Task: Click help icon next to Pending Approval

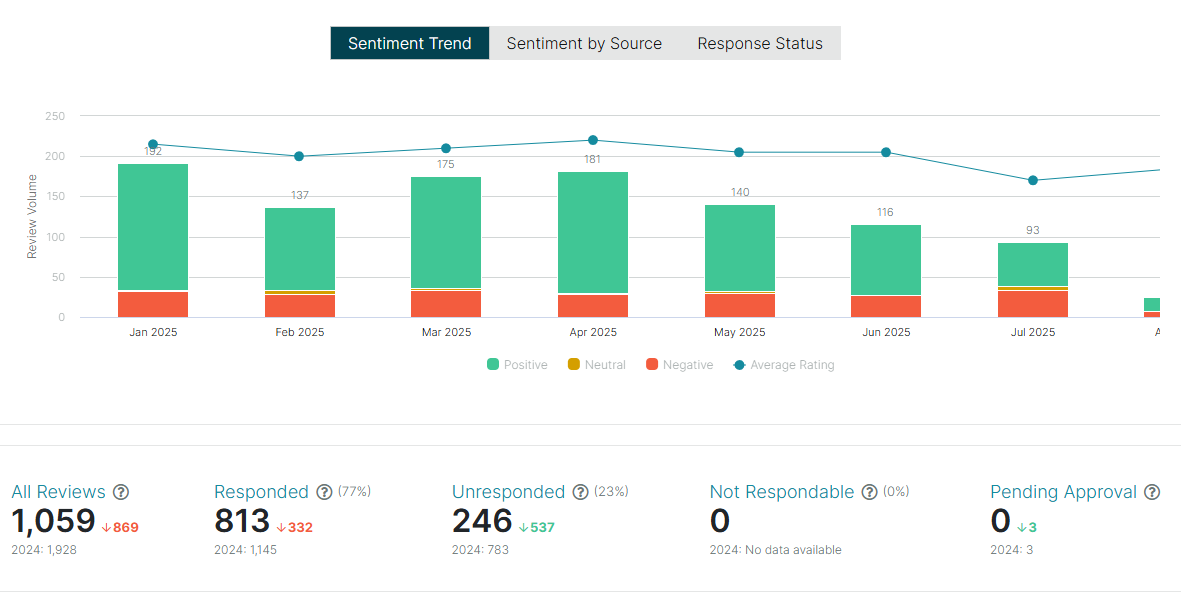Action: pos(1152,493)
